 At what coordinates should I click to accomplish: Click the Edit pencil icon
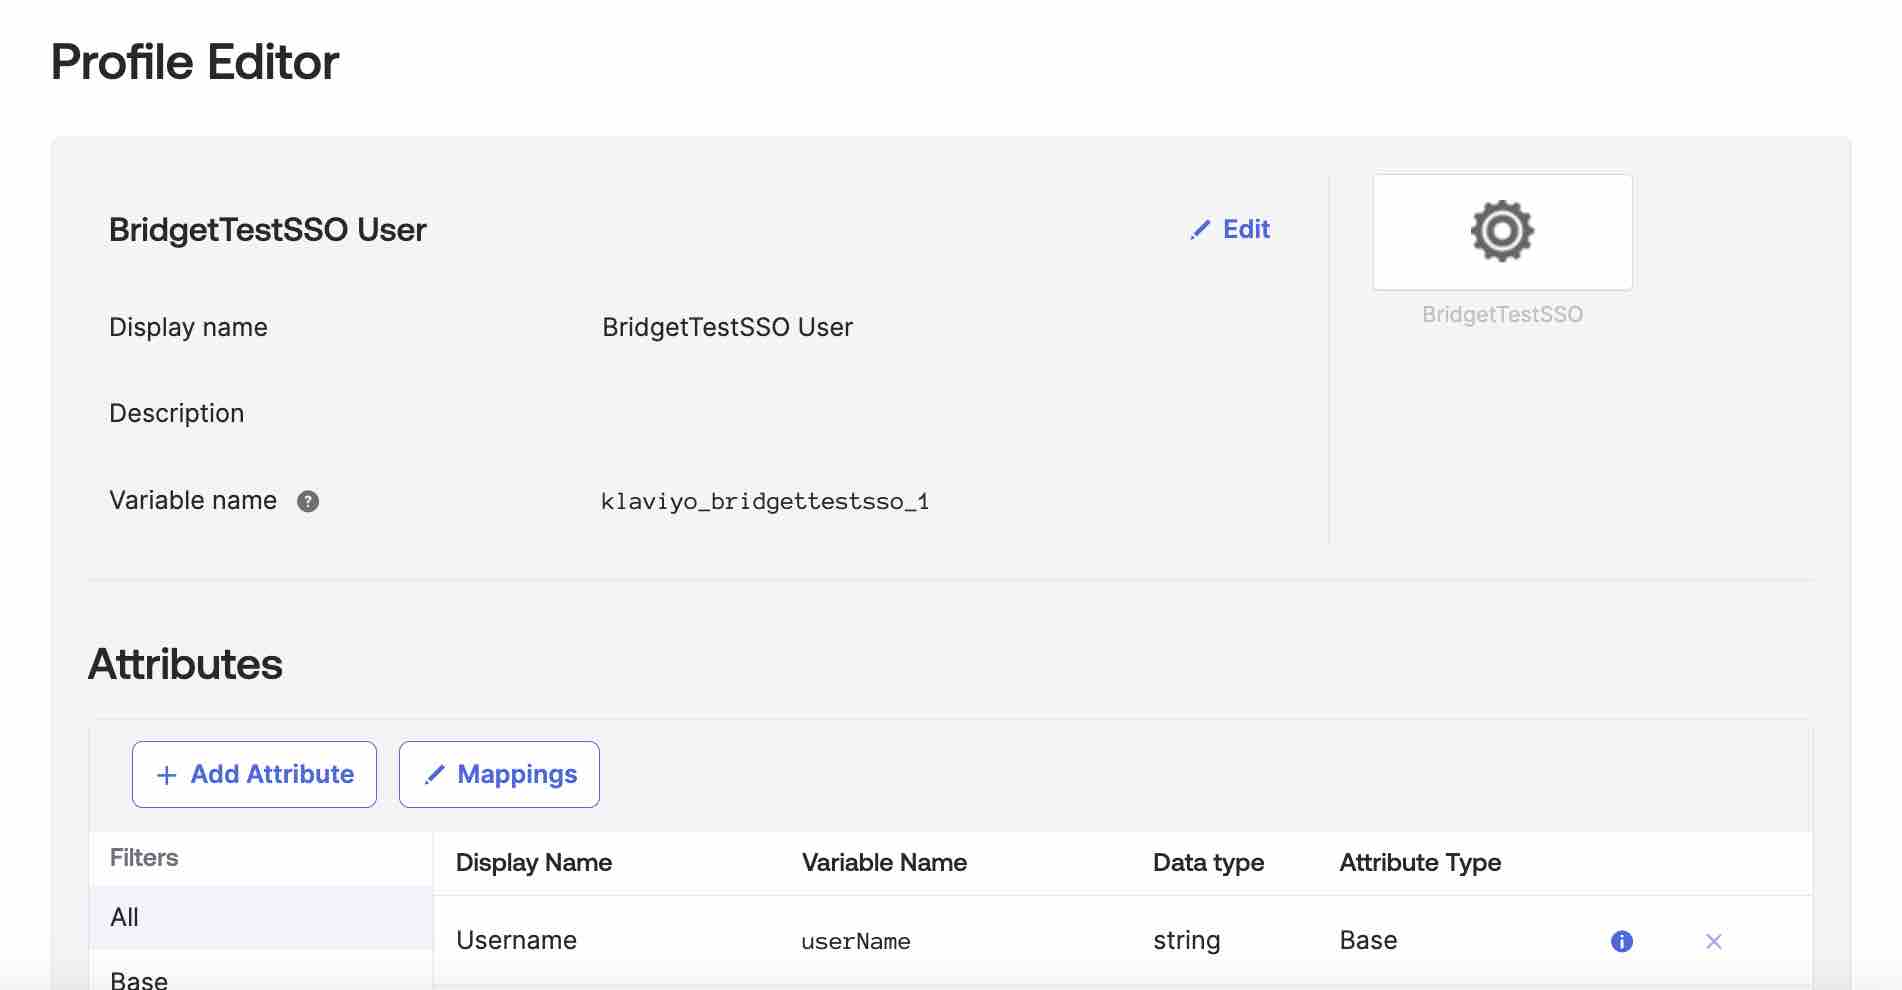(x=1200, y=229)
